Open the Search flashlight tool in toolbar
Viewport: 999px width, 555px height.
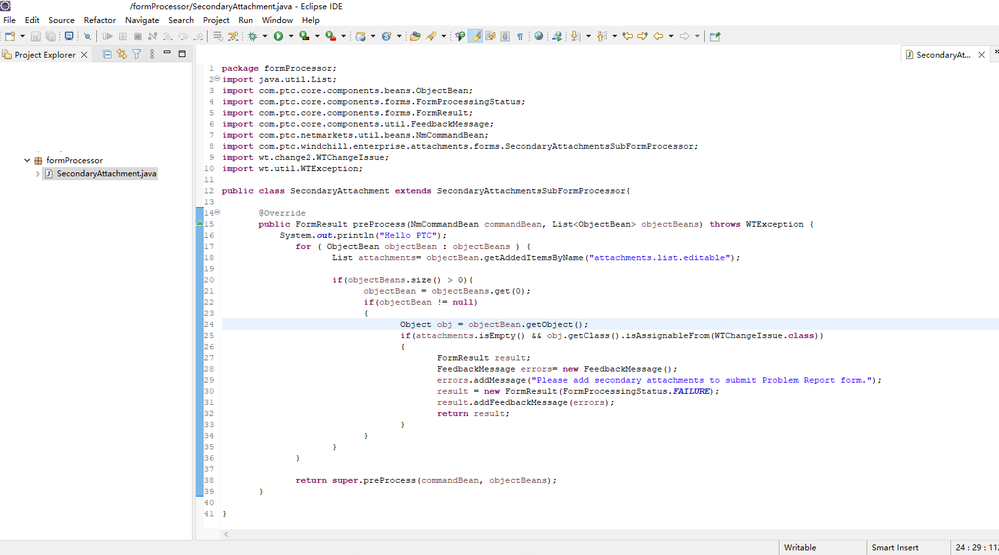click(435, 36)
